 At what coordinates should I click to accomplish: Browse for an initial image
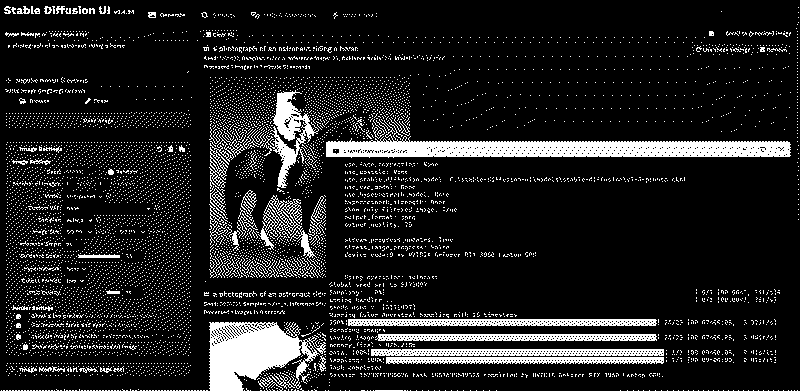click(x=34, y=101)
